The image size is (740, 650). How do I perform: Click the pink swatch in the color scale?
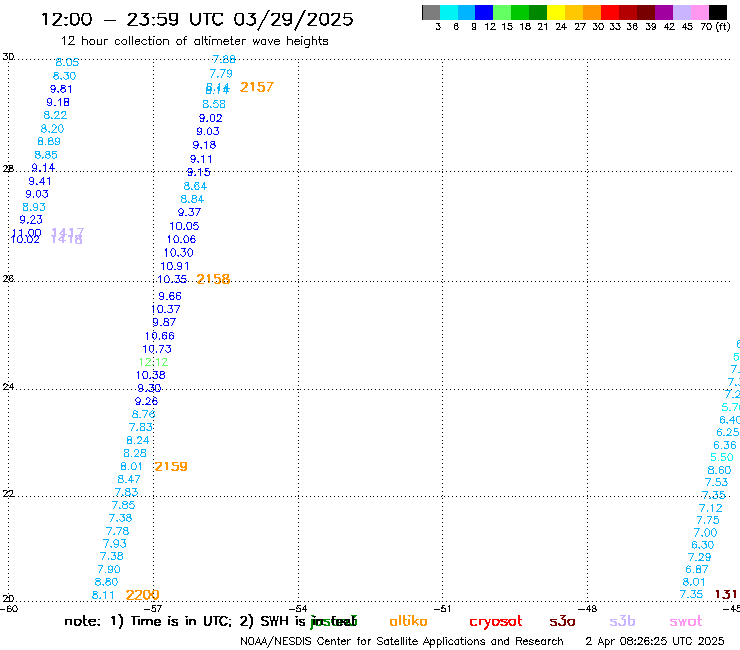(x=700, y=12)
